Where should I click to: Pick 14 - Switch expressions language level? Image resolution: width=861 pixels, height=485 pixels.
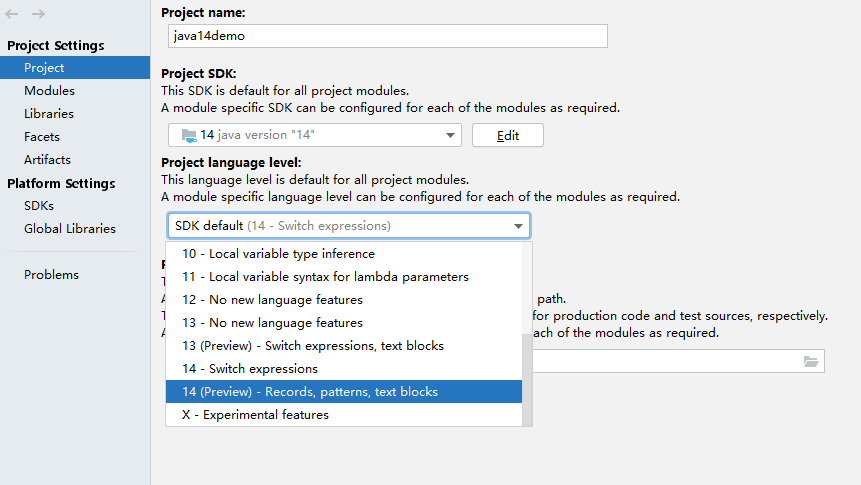[250, 369]
